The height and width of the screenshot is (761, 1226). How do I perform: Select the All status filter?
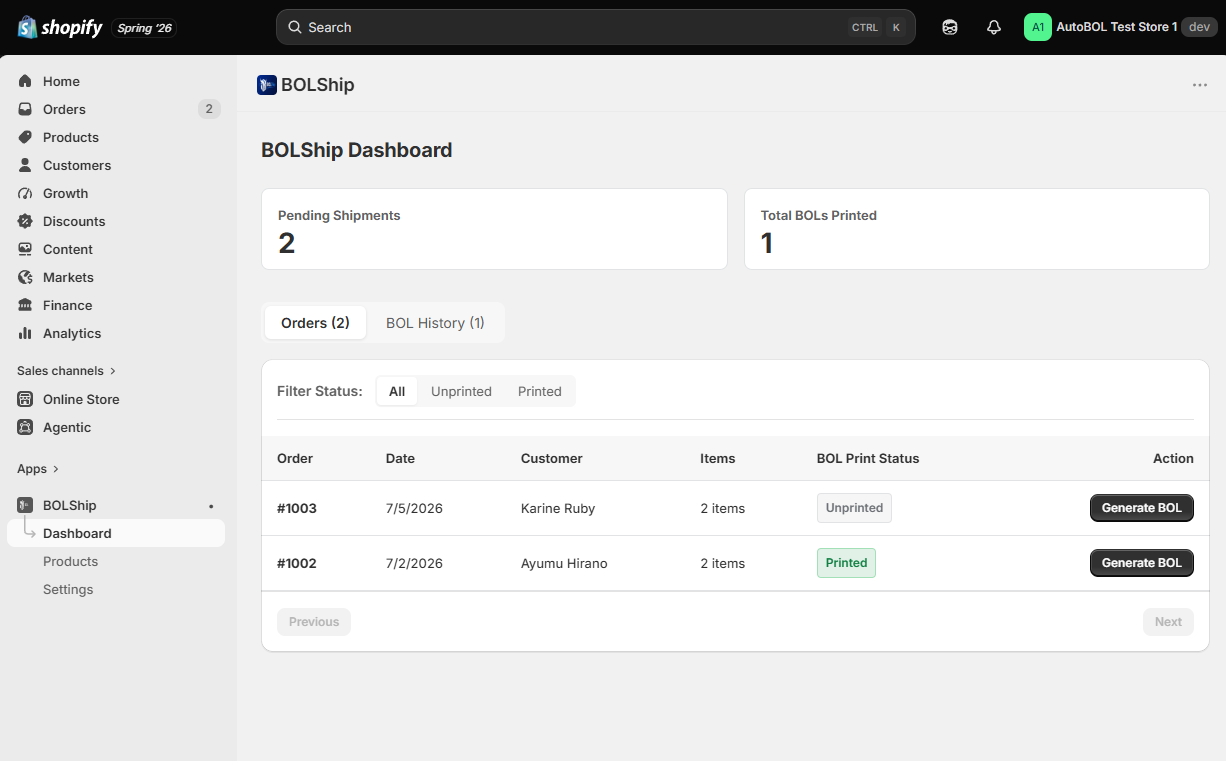[x=397, y=392]
